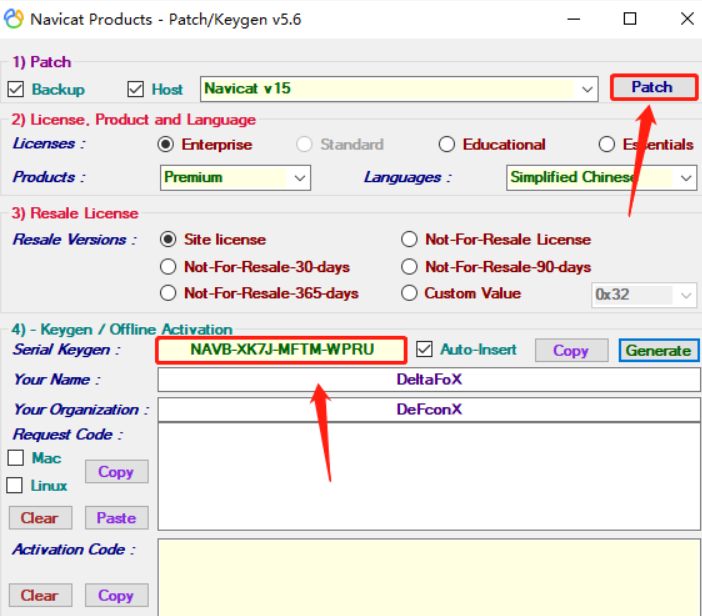
Task: Select the Enterprise license radio button
Action: click(166, 145)
